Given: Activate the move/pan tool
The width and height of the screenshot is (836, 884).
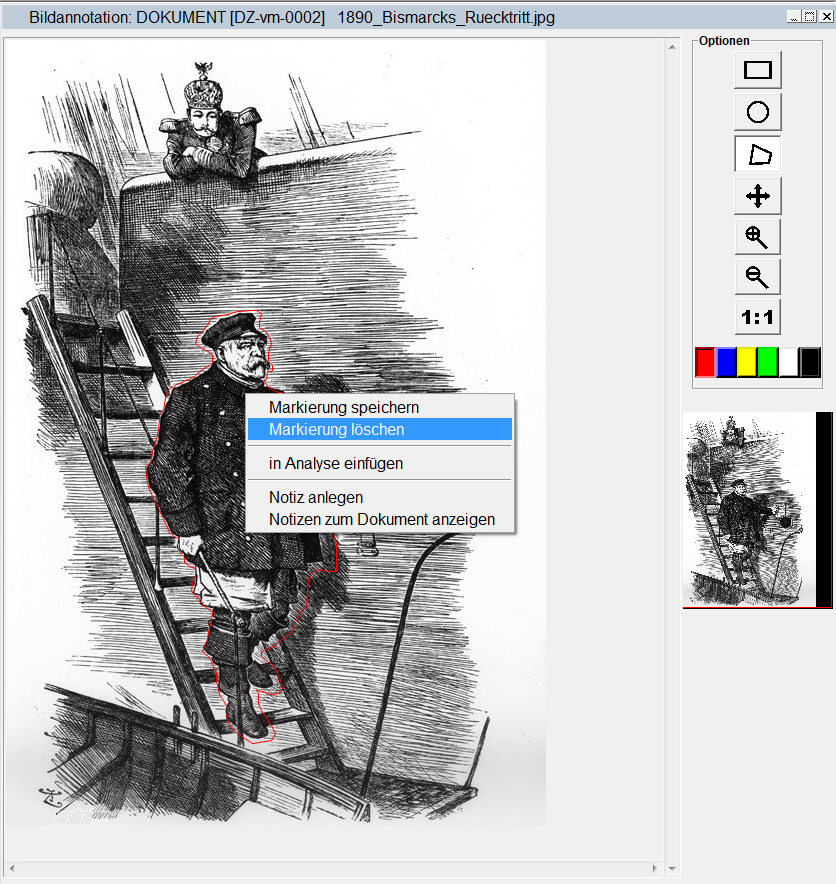Looking at the screenshot, I should (x=758, y=195).
